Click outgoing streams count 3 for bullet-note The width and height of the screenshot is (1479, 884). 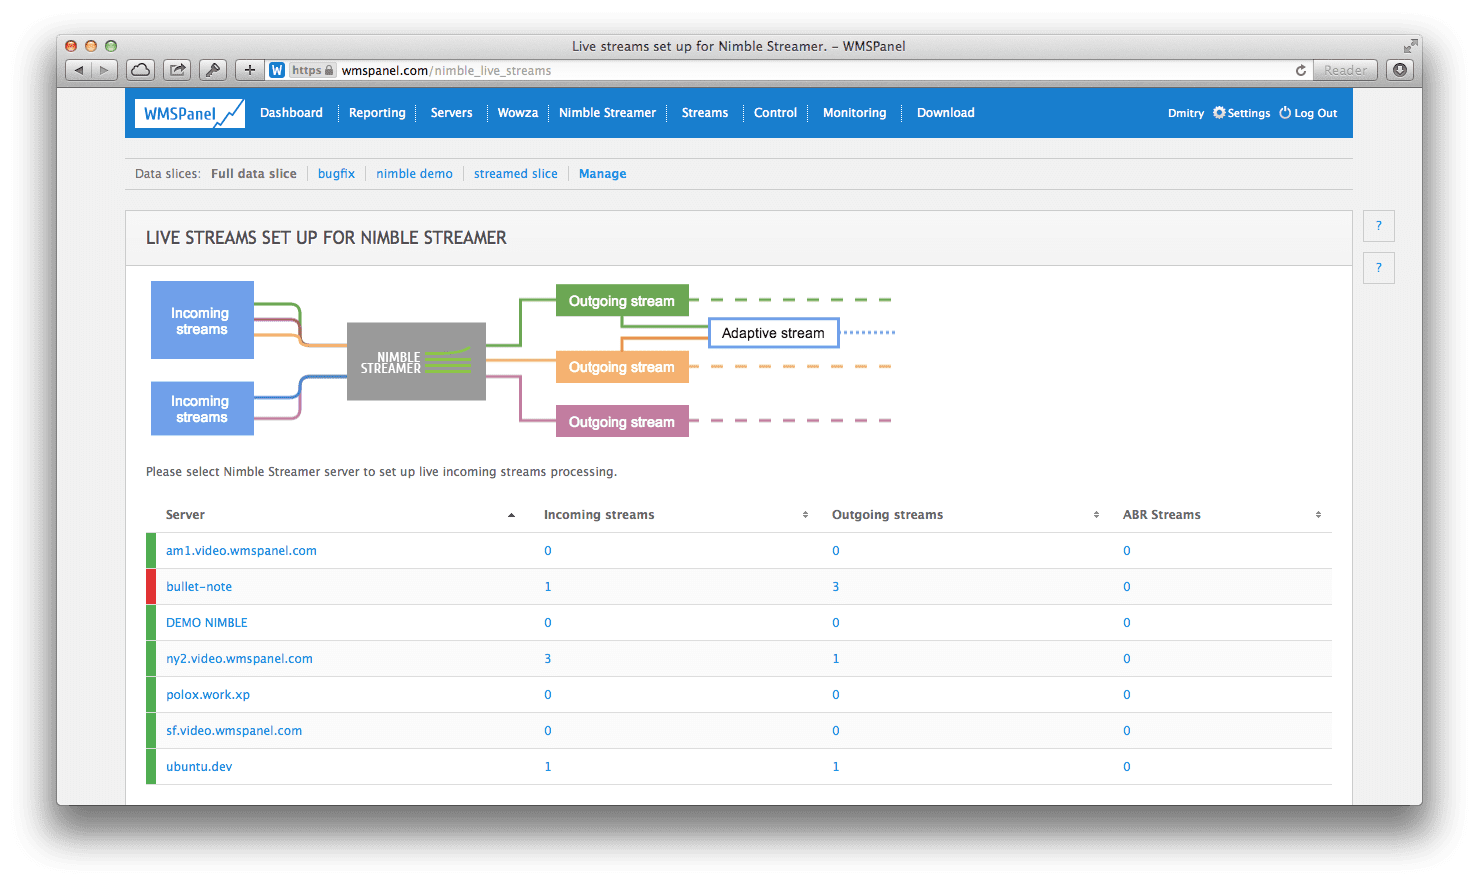(836, 587)
